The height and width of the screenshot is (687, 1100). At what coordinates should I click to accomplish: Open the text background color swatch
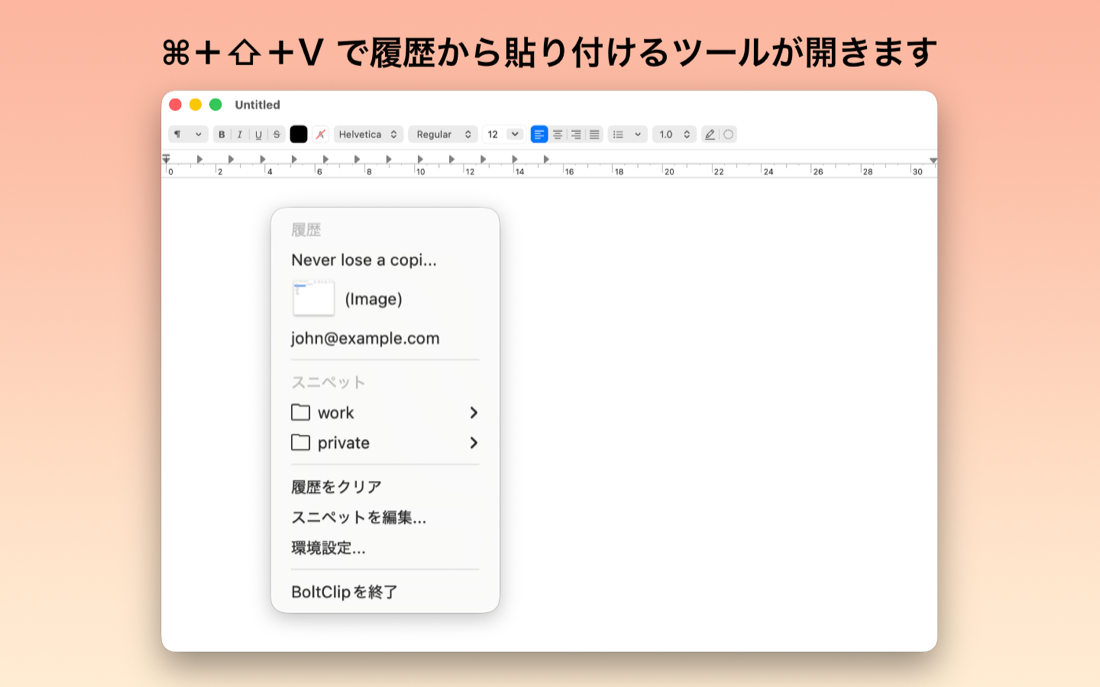320,134
